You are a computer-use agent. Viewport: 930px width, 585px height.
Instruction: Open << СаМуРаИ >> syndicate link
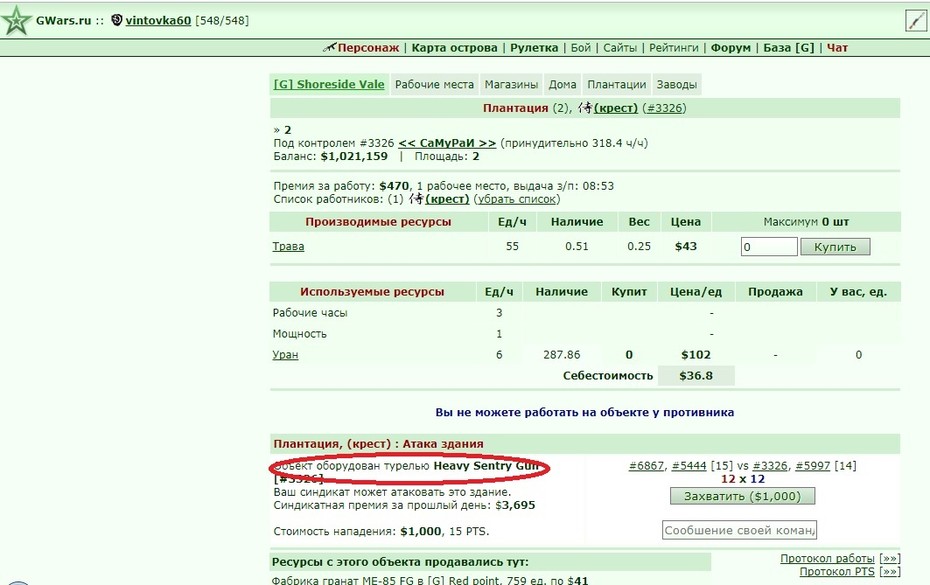click(x=447, y=143)
